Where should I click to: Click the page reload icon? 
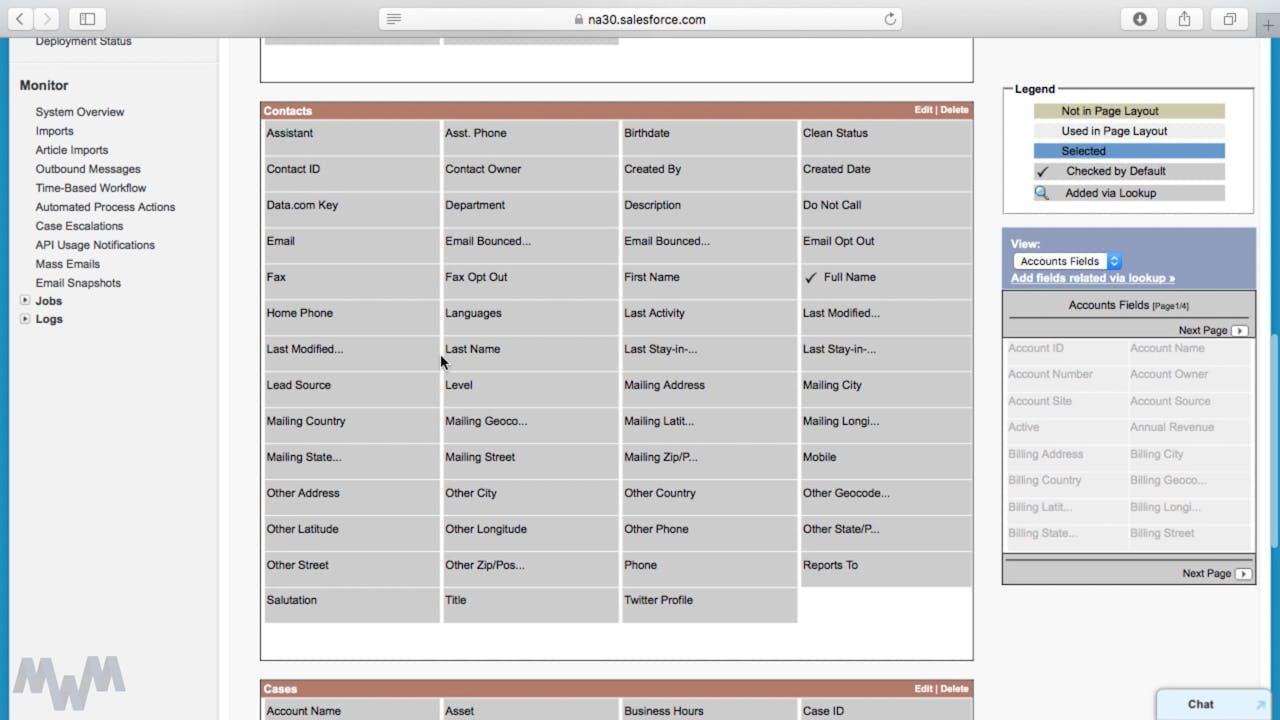(889, 19)
